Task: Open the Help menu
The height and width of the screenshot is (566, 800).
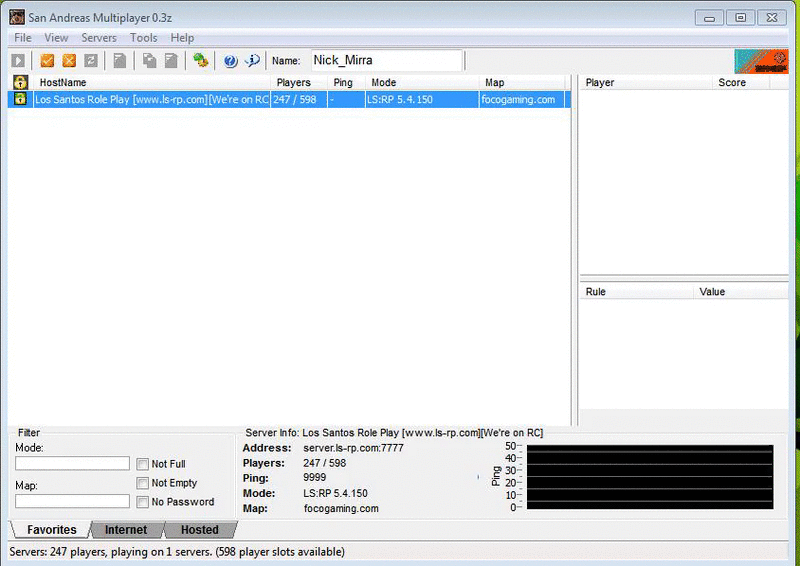Action: tap(182, 38)
